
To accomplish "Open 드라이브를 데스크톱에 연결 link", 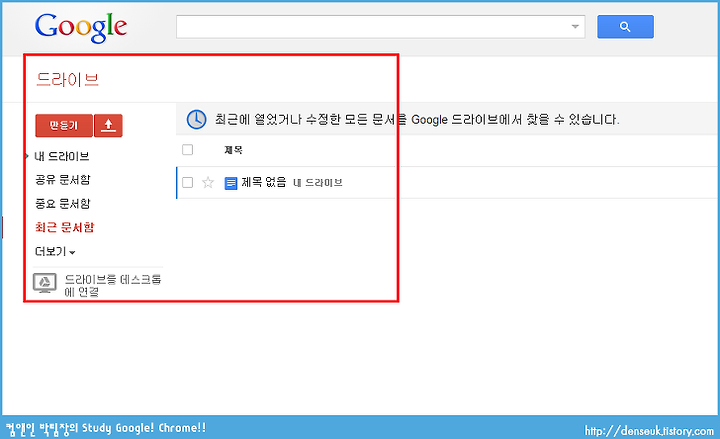I will pyautogui.click(x=112, y=285).
